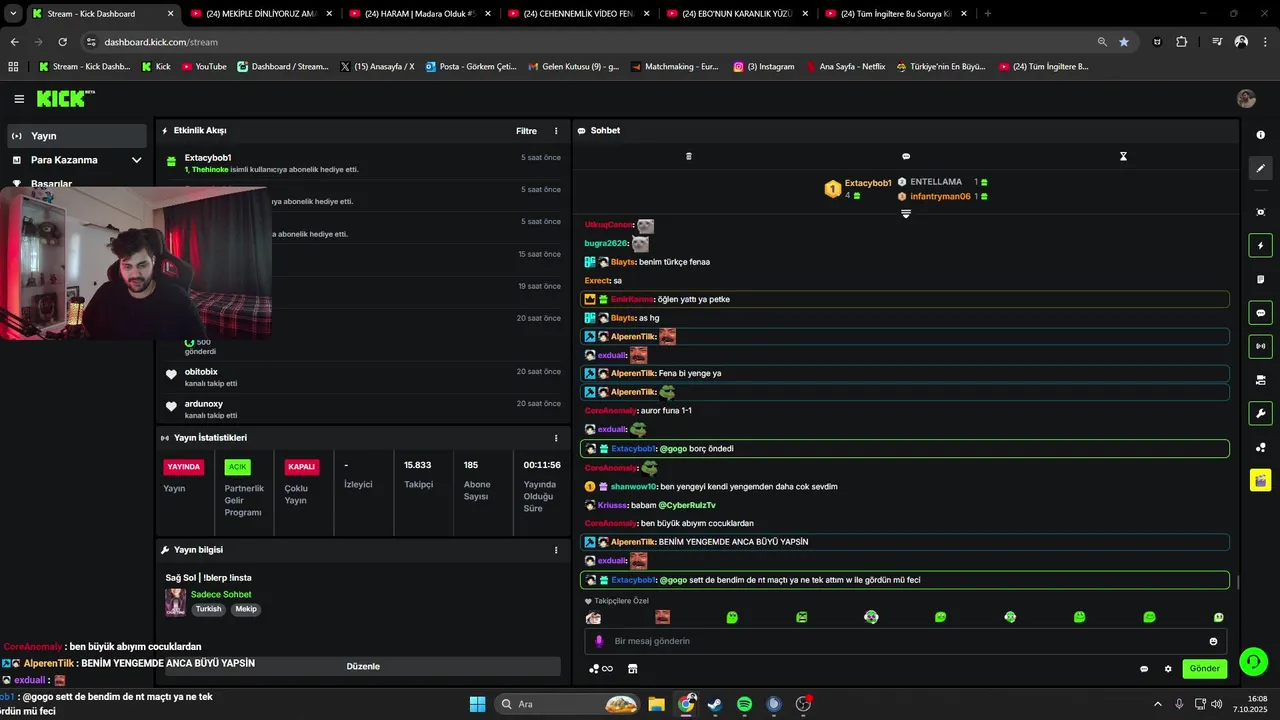Image resolution: width=1280 pixels, height=720 pixels.
Task: Open the emoji picker in message box
Action: (1214, 641)
